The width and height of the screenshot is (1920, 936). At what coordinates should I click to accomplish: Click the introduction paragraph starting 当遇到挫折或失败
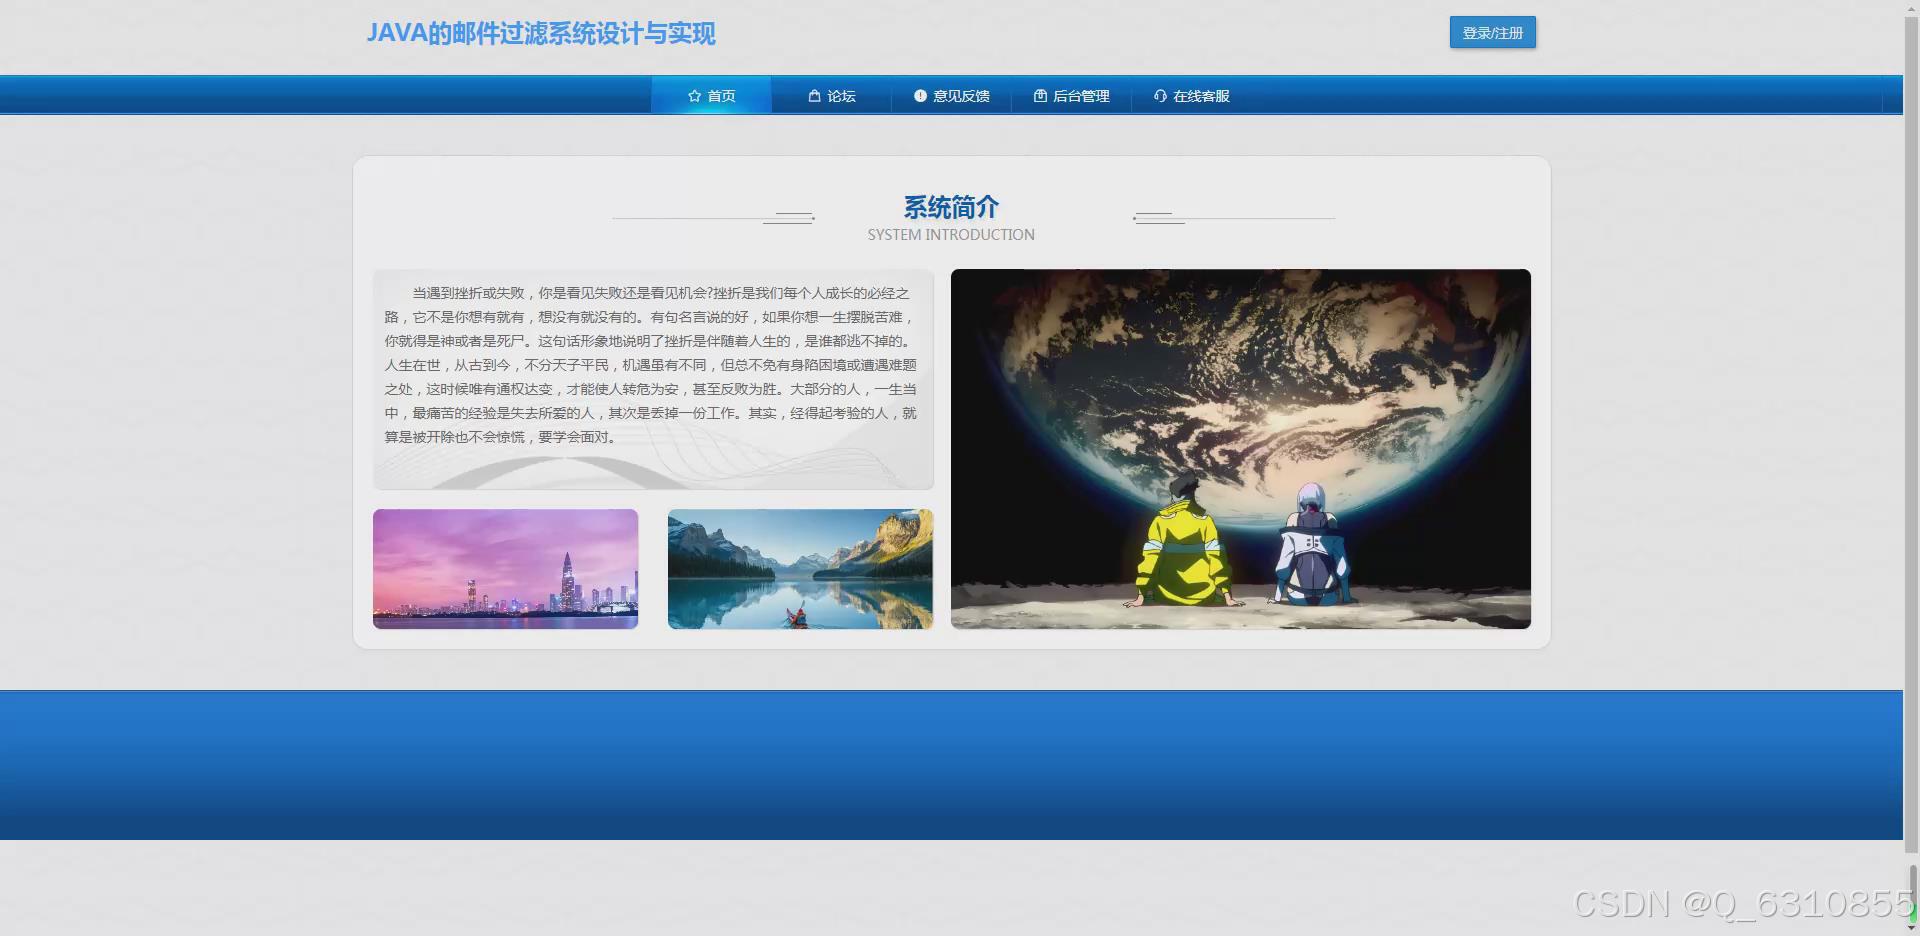coord(651,365)
